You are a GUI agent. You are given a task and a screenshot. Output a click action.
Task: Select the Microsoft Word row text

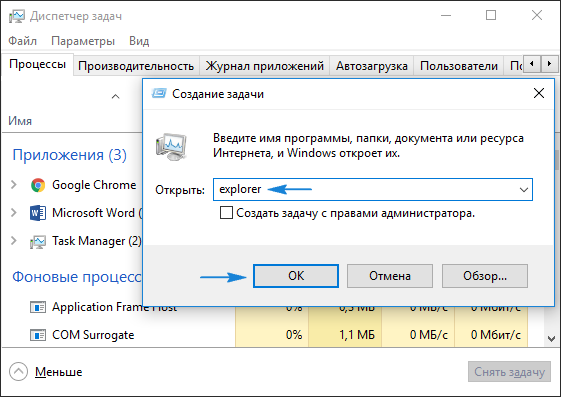click(x=97, y=213)
